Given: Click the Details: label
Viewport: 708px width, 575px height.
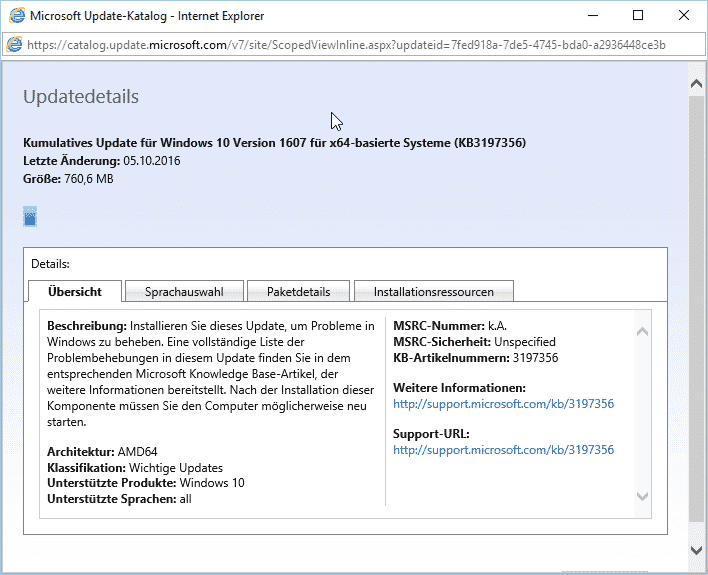Looking at the screenshot, I should tap(50, 264).
